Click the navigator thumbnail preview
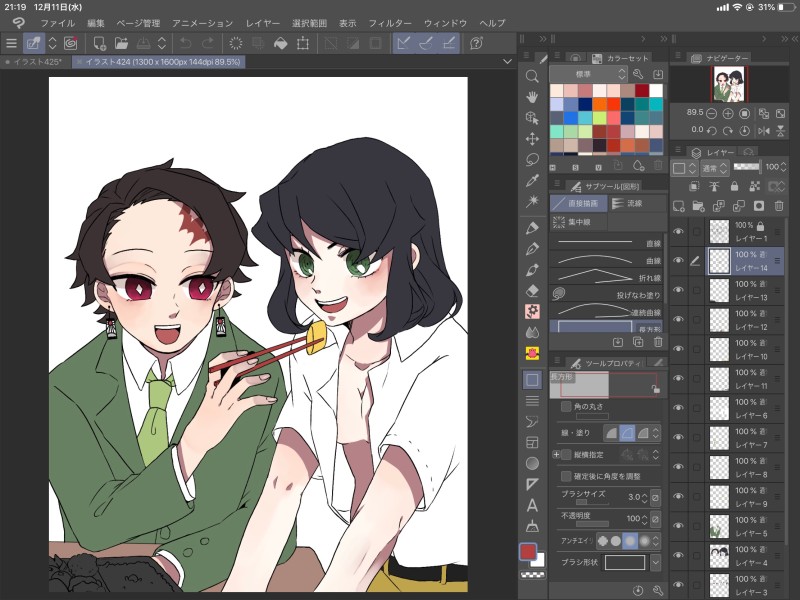Image resolution: width=800 pixels, height=600 pixels. [729, 84]
